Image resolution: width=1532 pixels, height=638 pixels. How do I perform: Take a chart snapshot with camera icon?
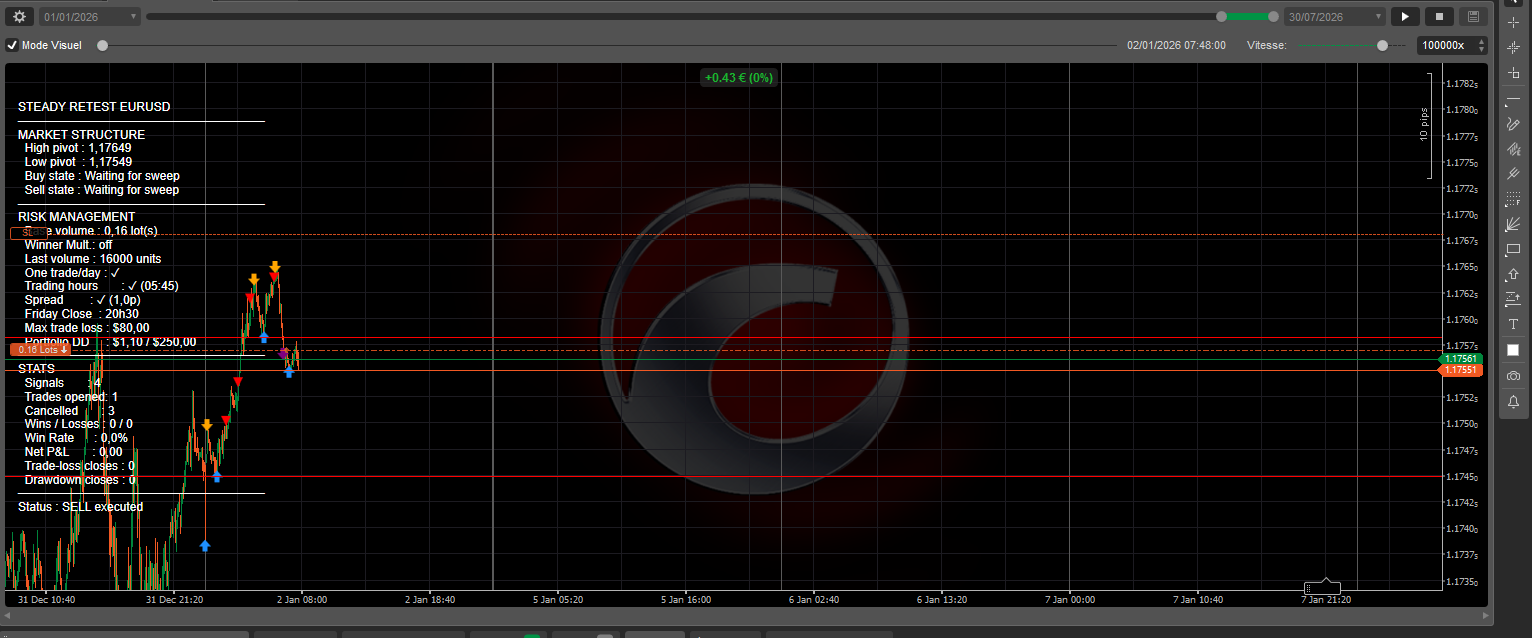point(1513,376)
